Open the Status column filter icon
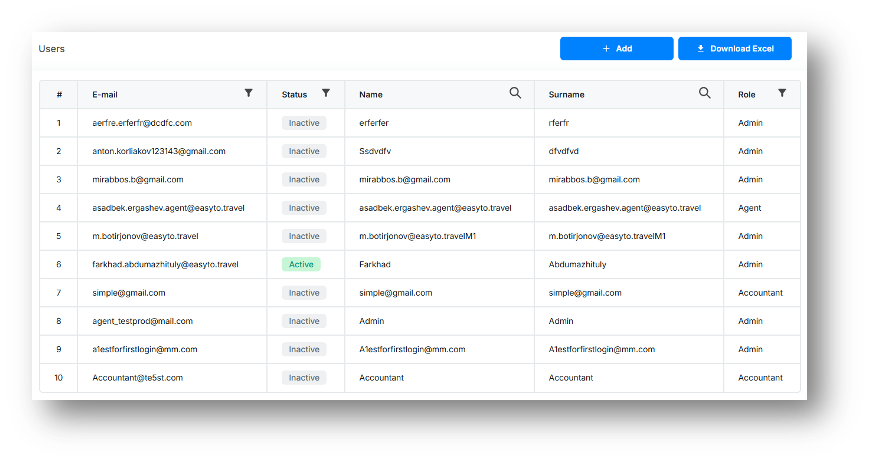The image size is (870, 462). coord(326,93)
